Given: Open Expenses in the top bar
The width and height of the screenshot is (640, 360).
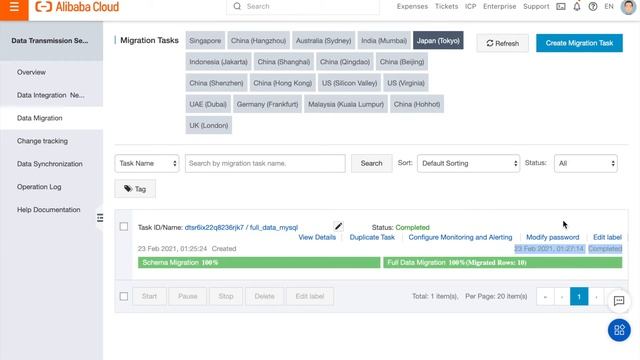Looking at the screenshot, I should [x=412, y=7].
